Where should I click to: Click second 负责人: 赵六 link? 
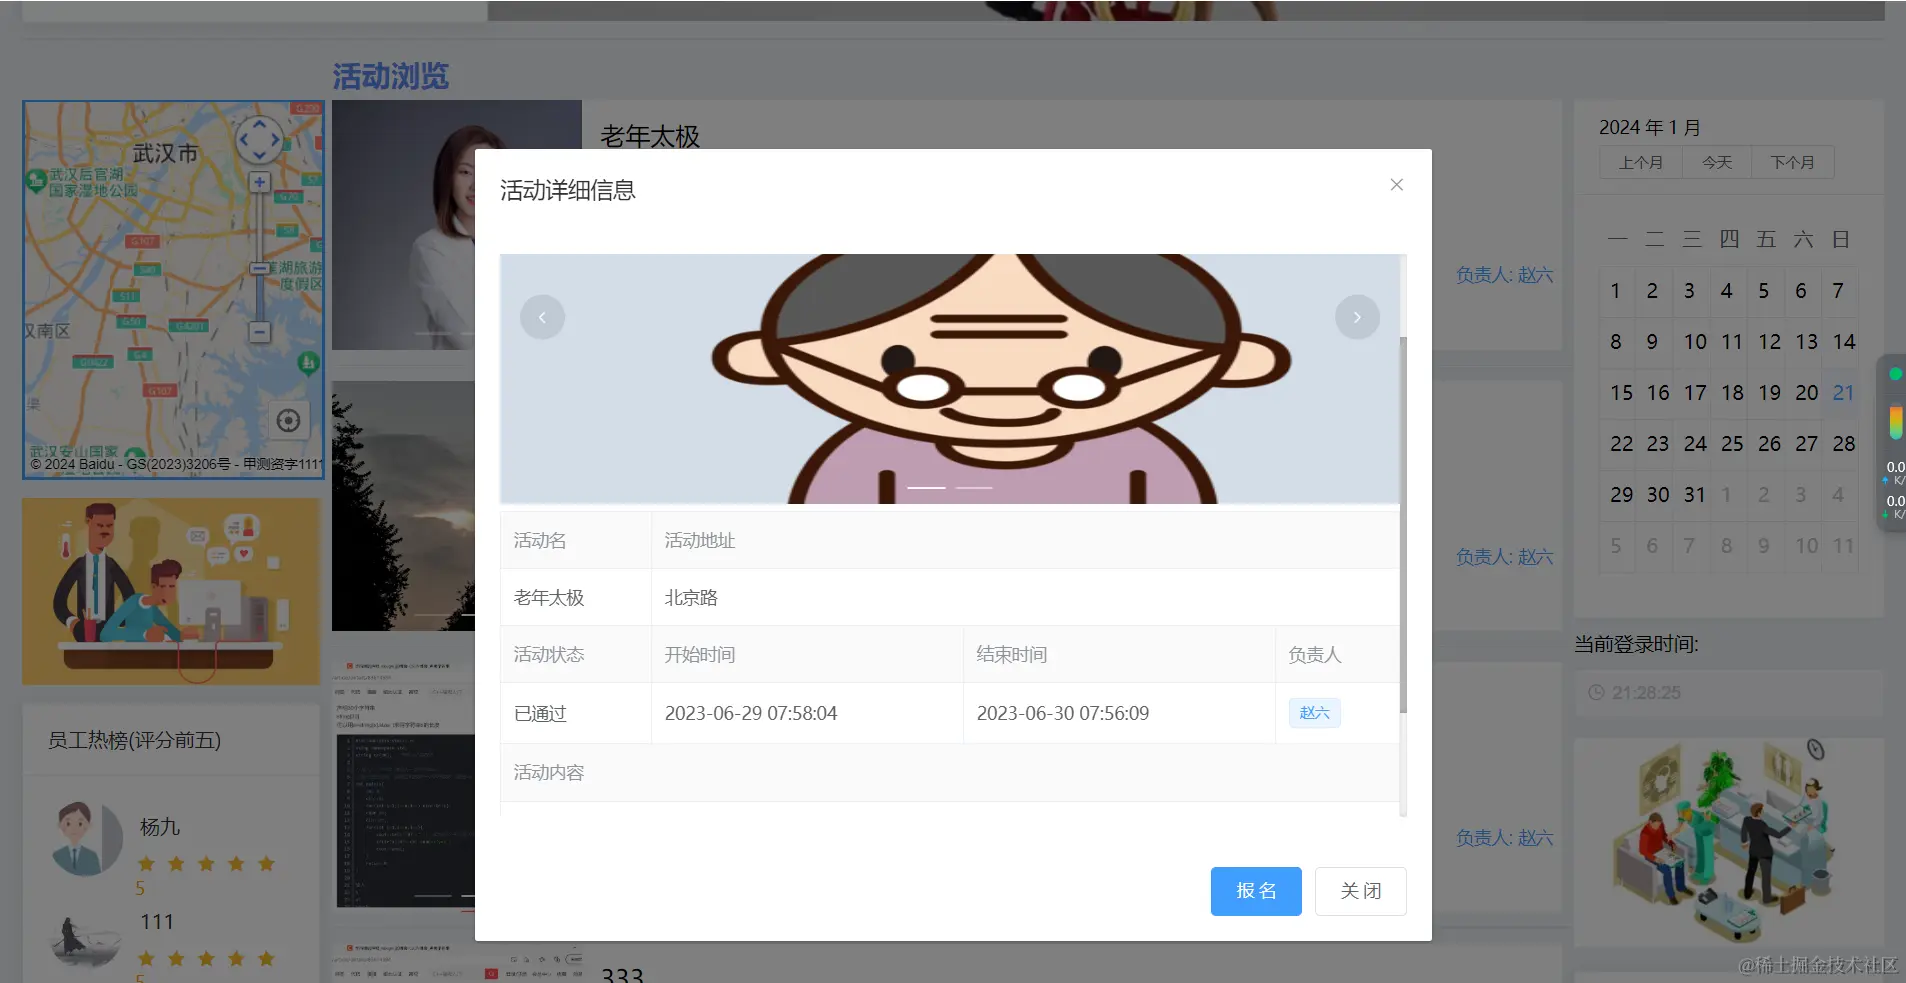pyautogui.click(x=1504, y=557)
